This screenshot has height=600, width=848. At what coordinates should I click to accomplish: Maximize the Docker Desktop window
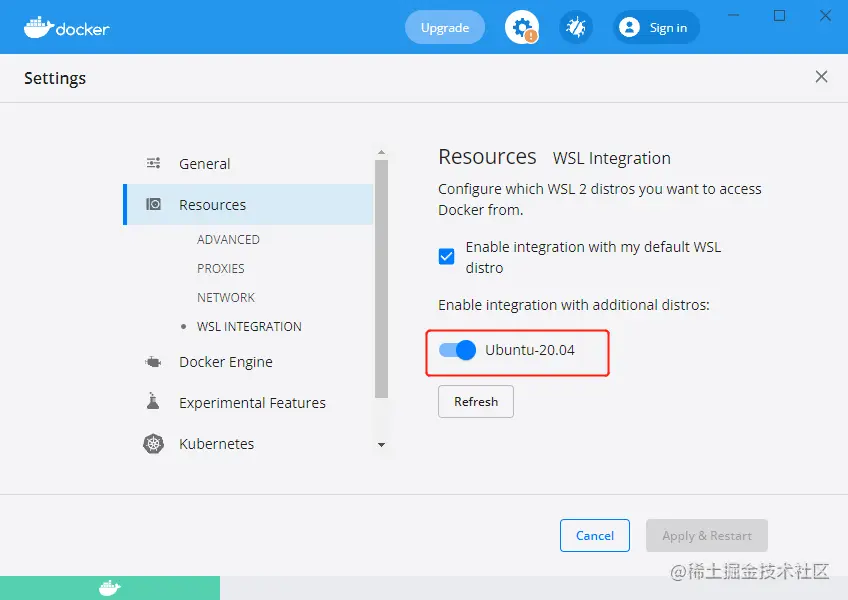(x=779, y=15)
